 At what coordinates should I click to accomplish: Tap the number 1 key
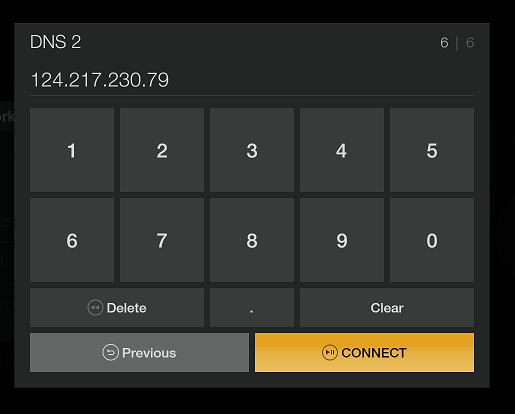72,150
